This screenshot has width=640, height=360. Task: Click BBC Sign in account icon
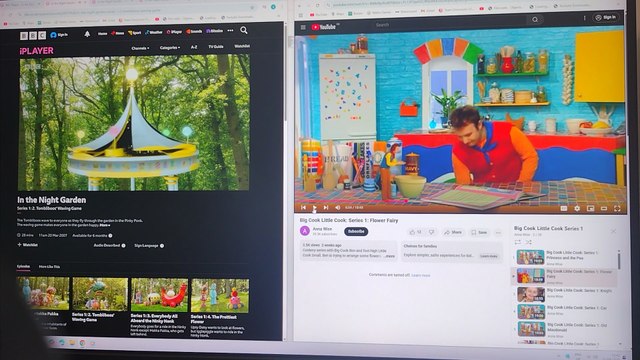[x=59, y=35]
